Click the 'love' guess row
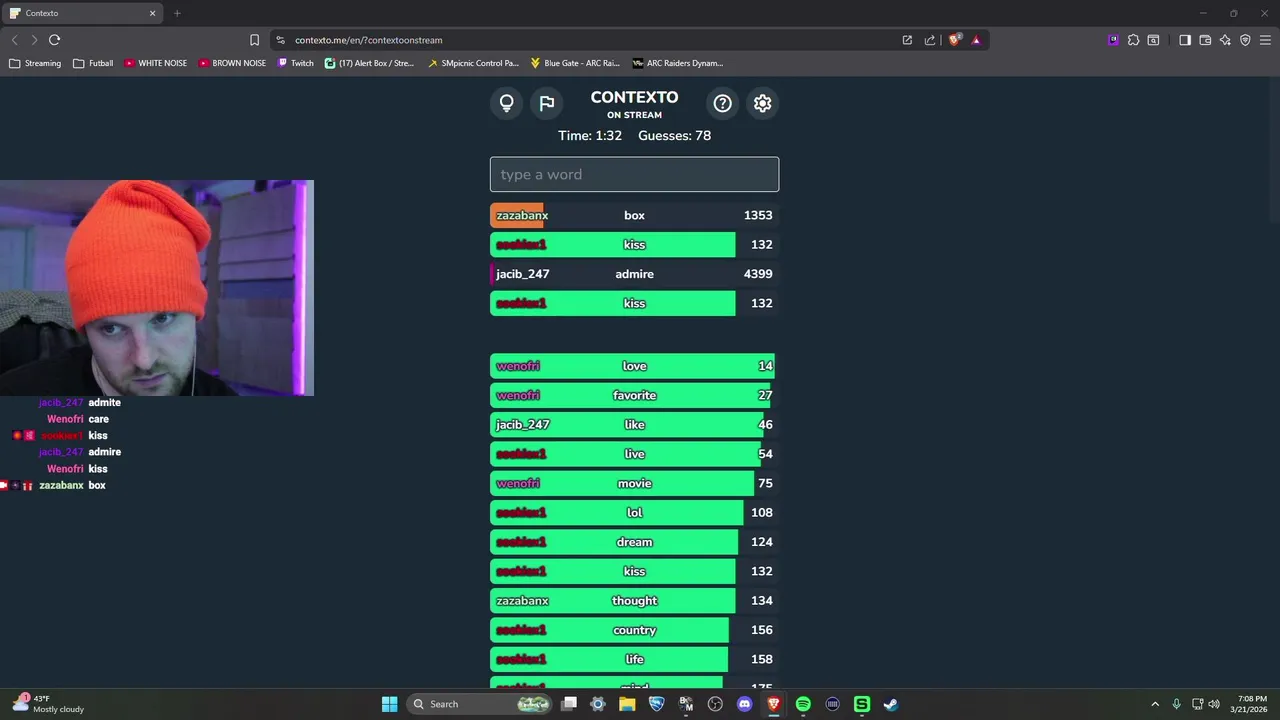 (634, 366)
